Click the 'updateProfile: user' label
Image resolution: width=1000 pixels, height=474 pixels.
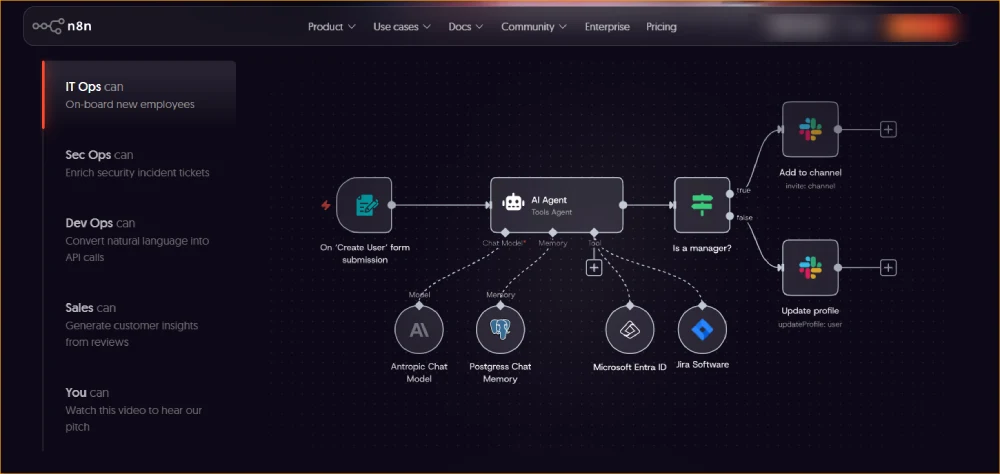tap(810, 325)
